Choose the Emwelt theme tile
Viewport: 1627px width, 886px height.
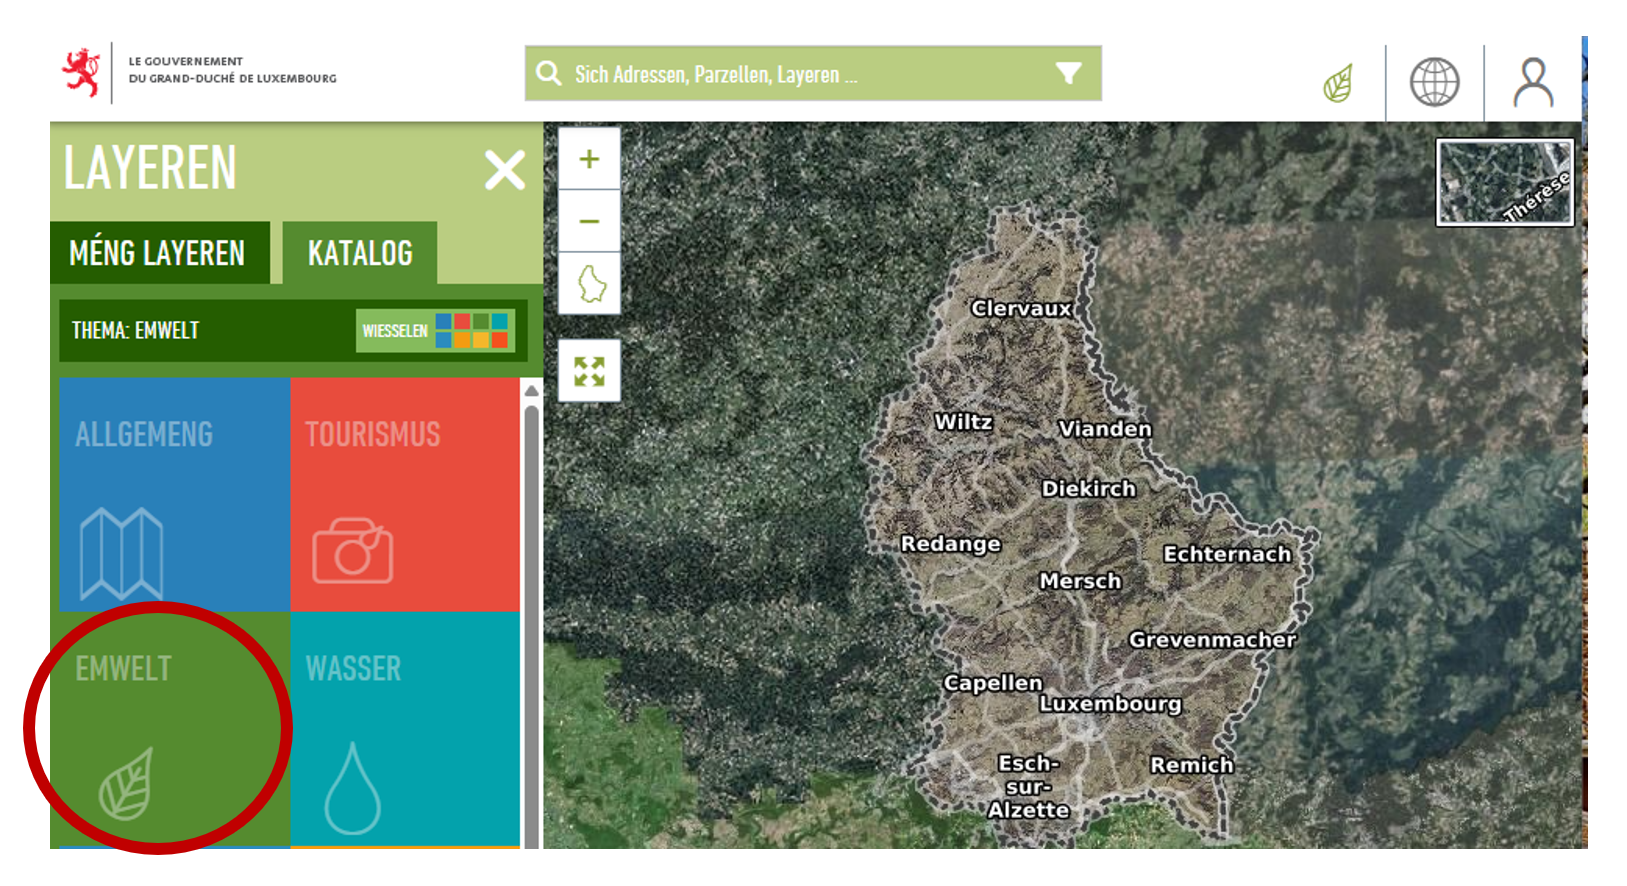point(170,730)
